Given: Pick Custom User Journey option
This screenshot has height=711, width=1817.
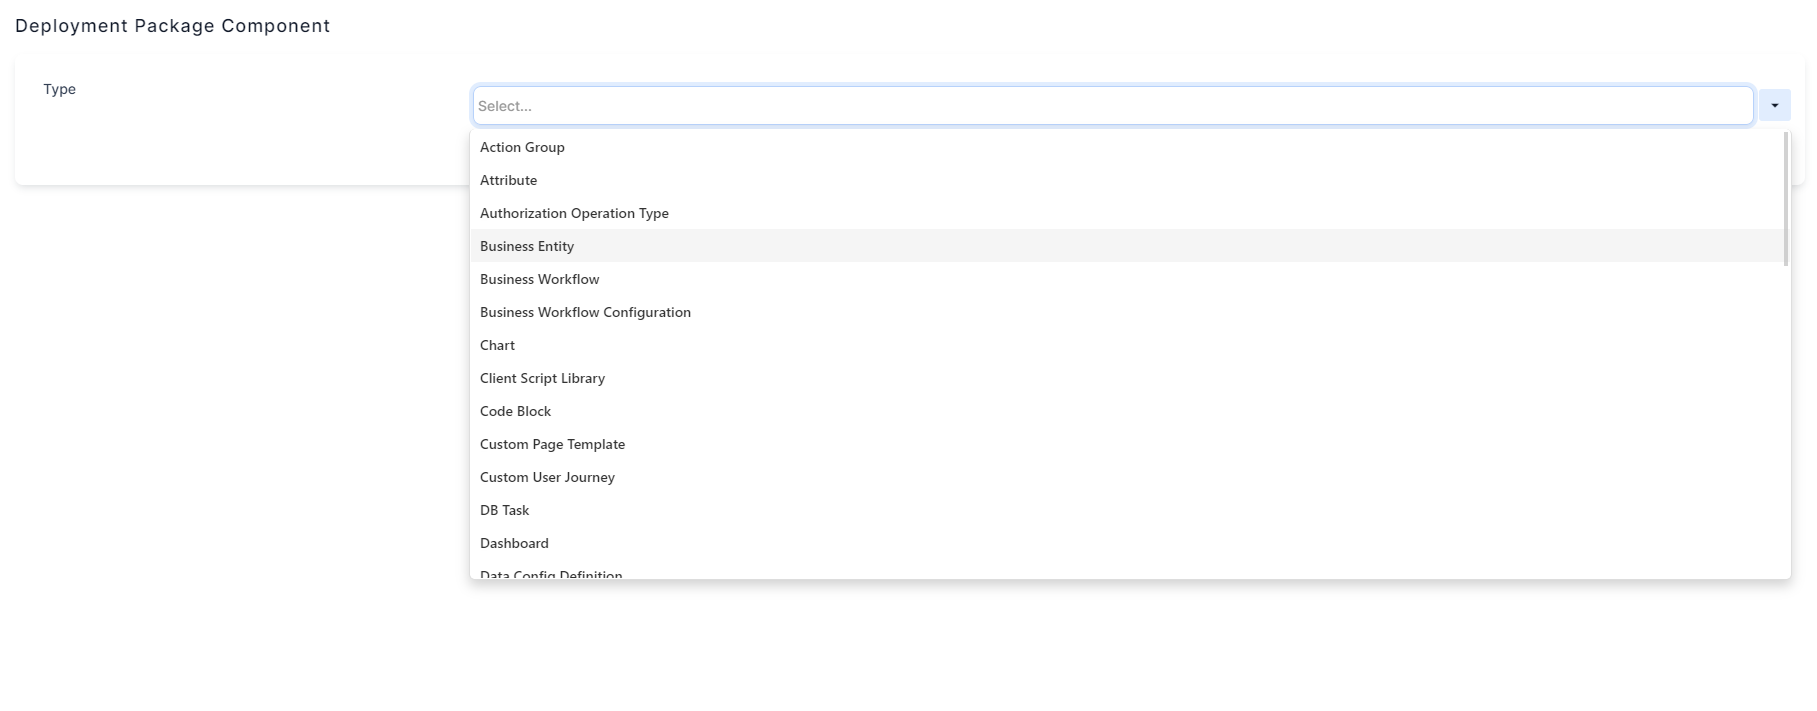Looking at the screenshot, I should [x=547, y=477].
